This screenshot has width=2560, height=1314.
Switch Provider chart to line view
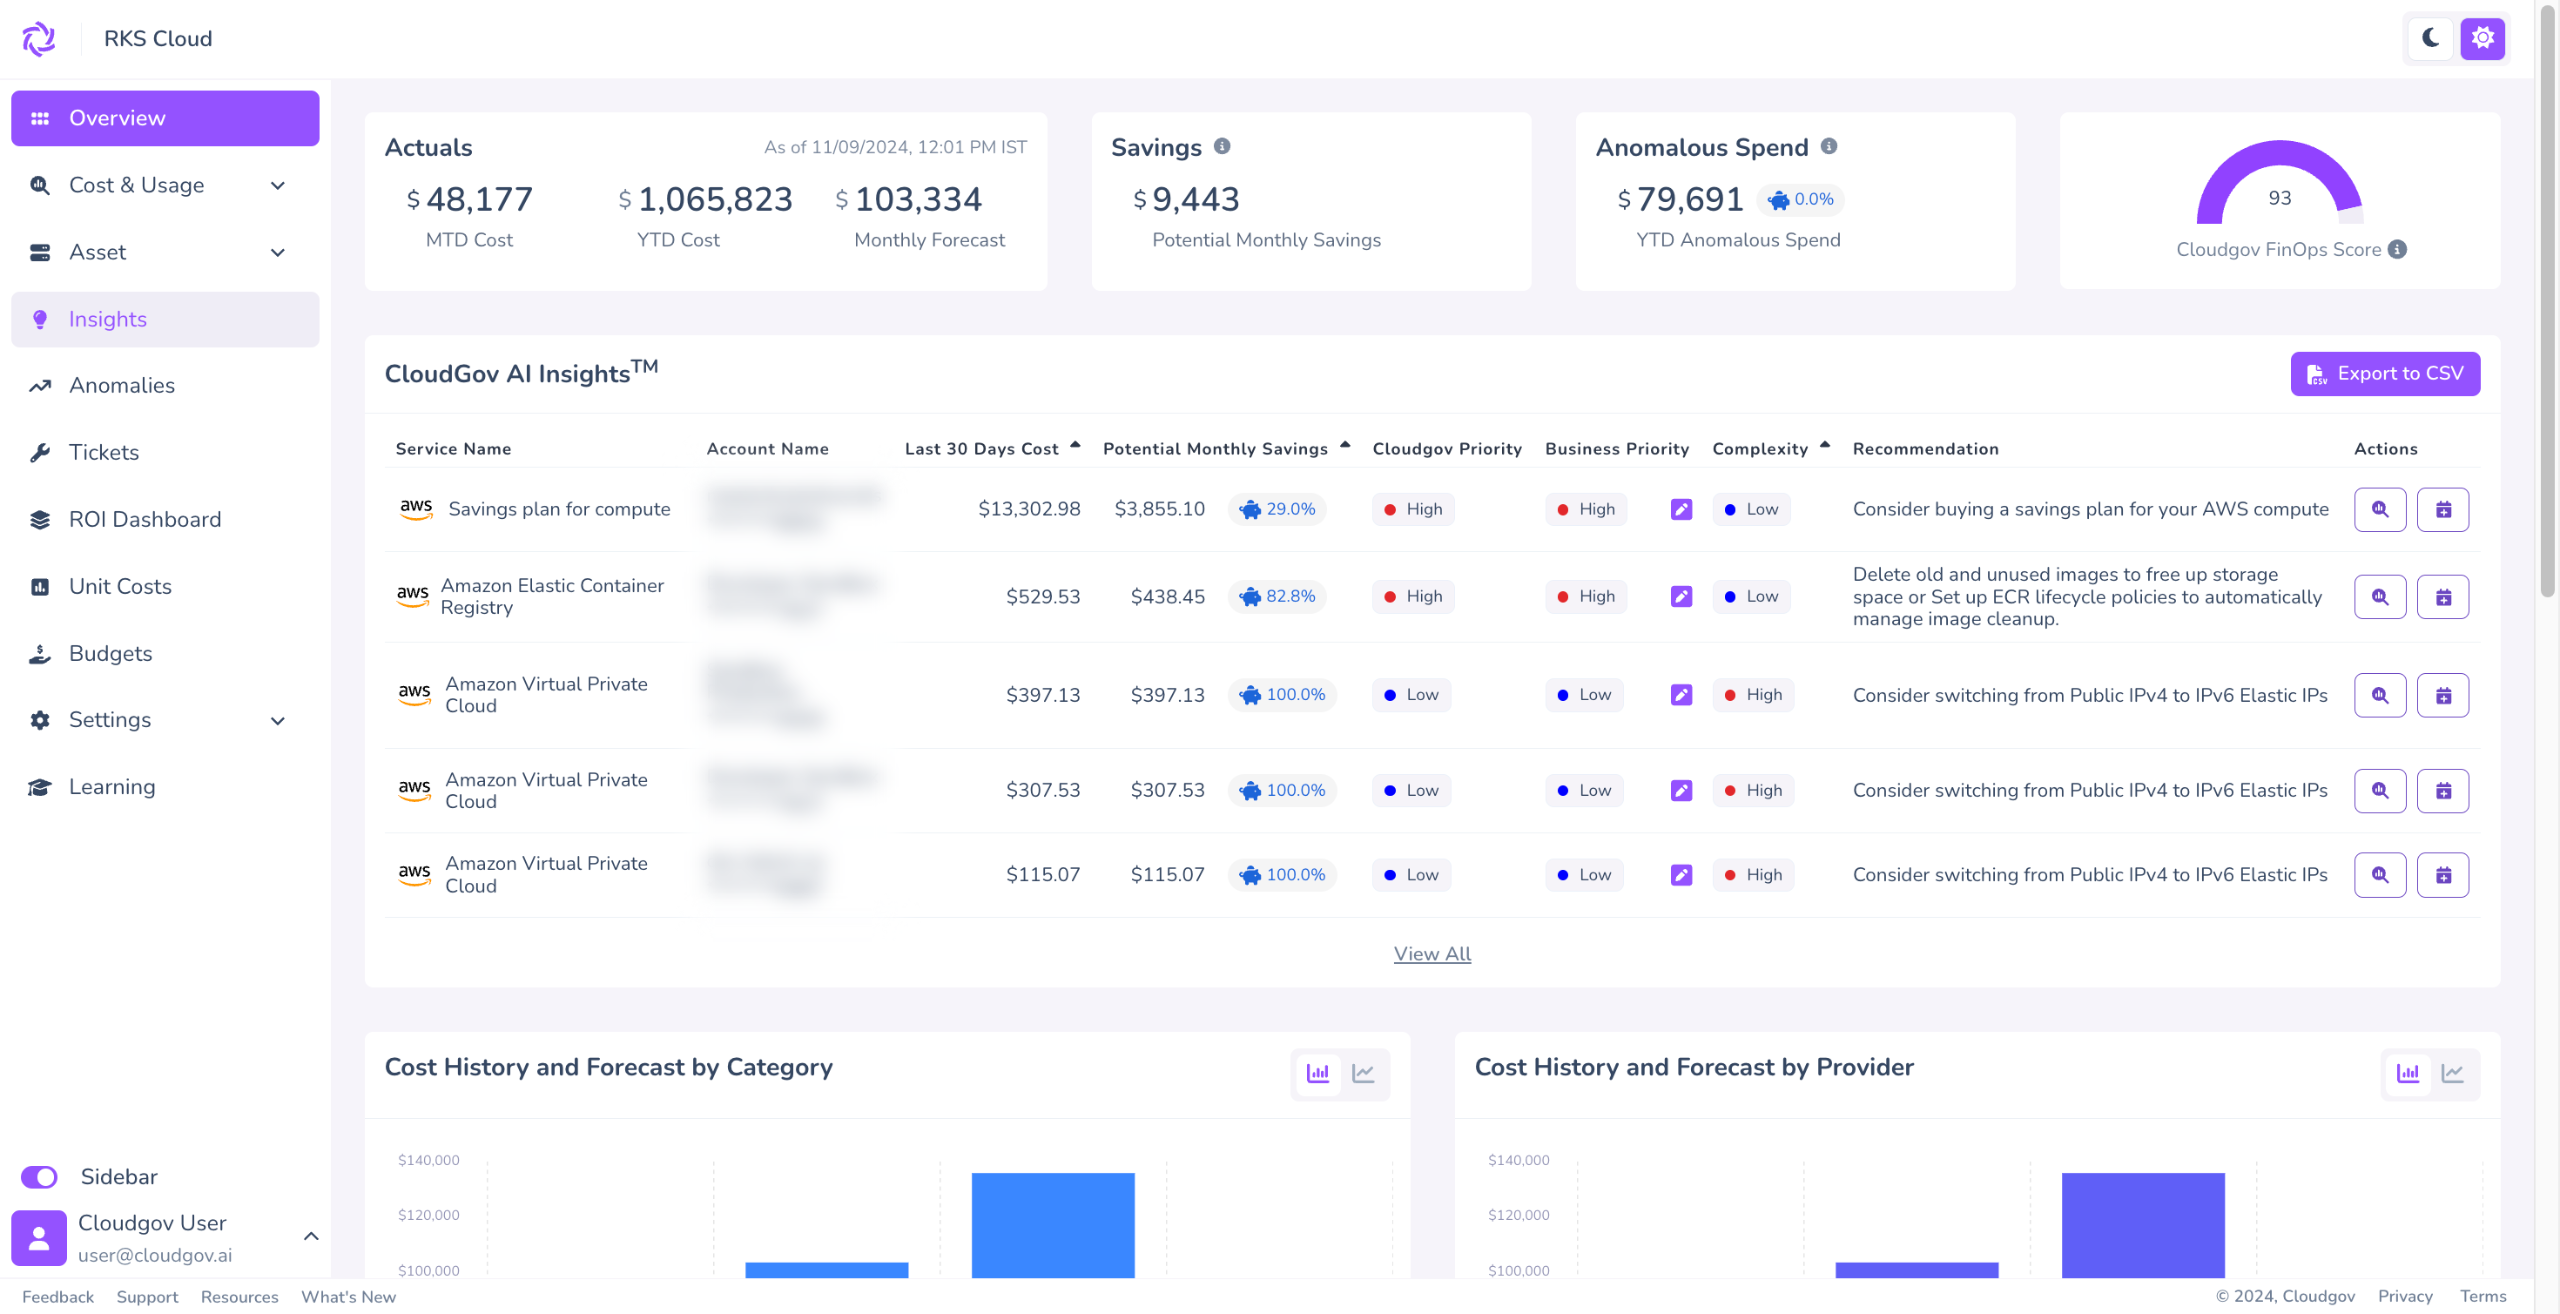click(x=2452, y=1073)
